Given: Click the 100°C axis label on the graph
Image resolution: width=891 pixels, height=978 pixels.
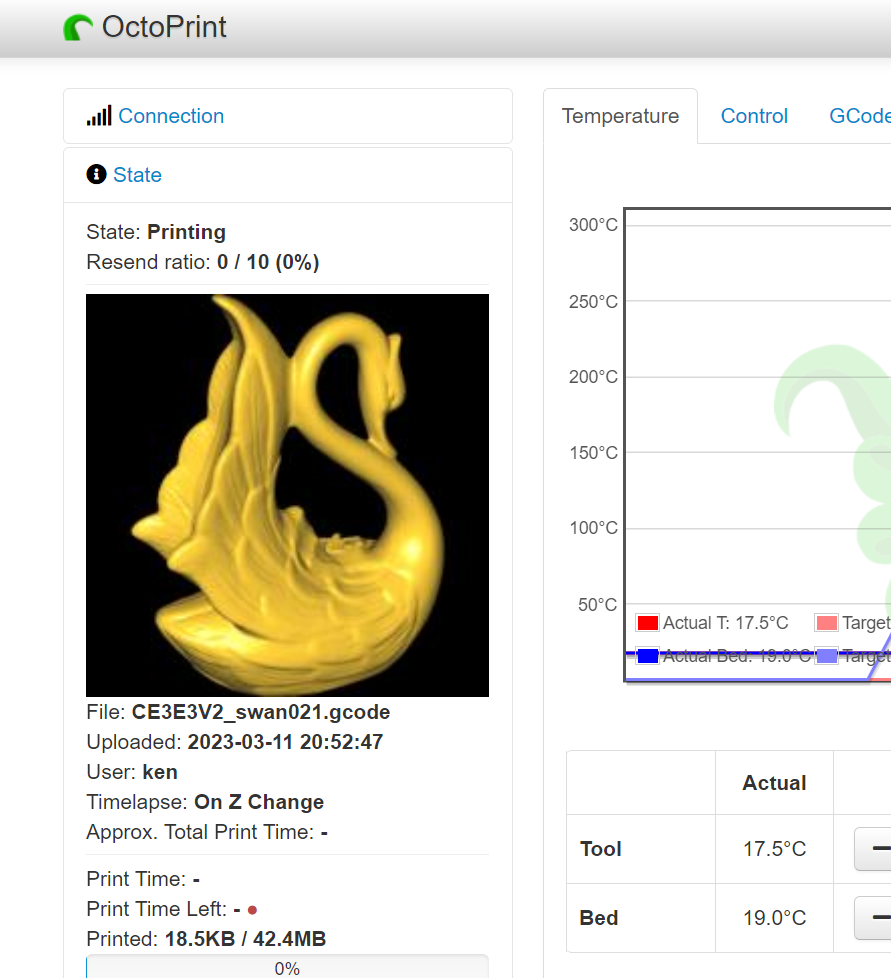Looking at the screenshot, I should pos(593,528).
